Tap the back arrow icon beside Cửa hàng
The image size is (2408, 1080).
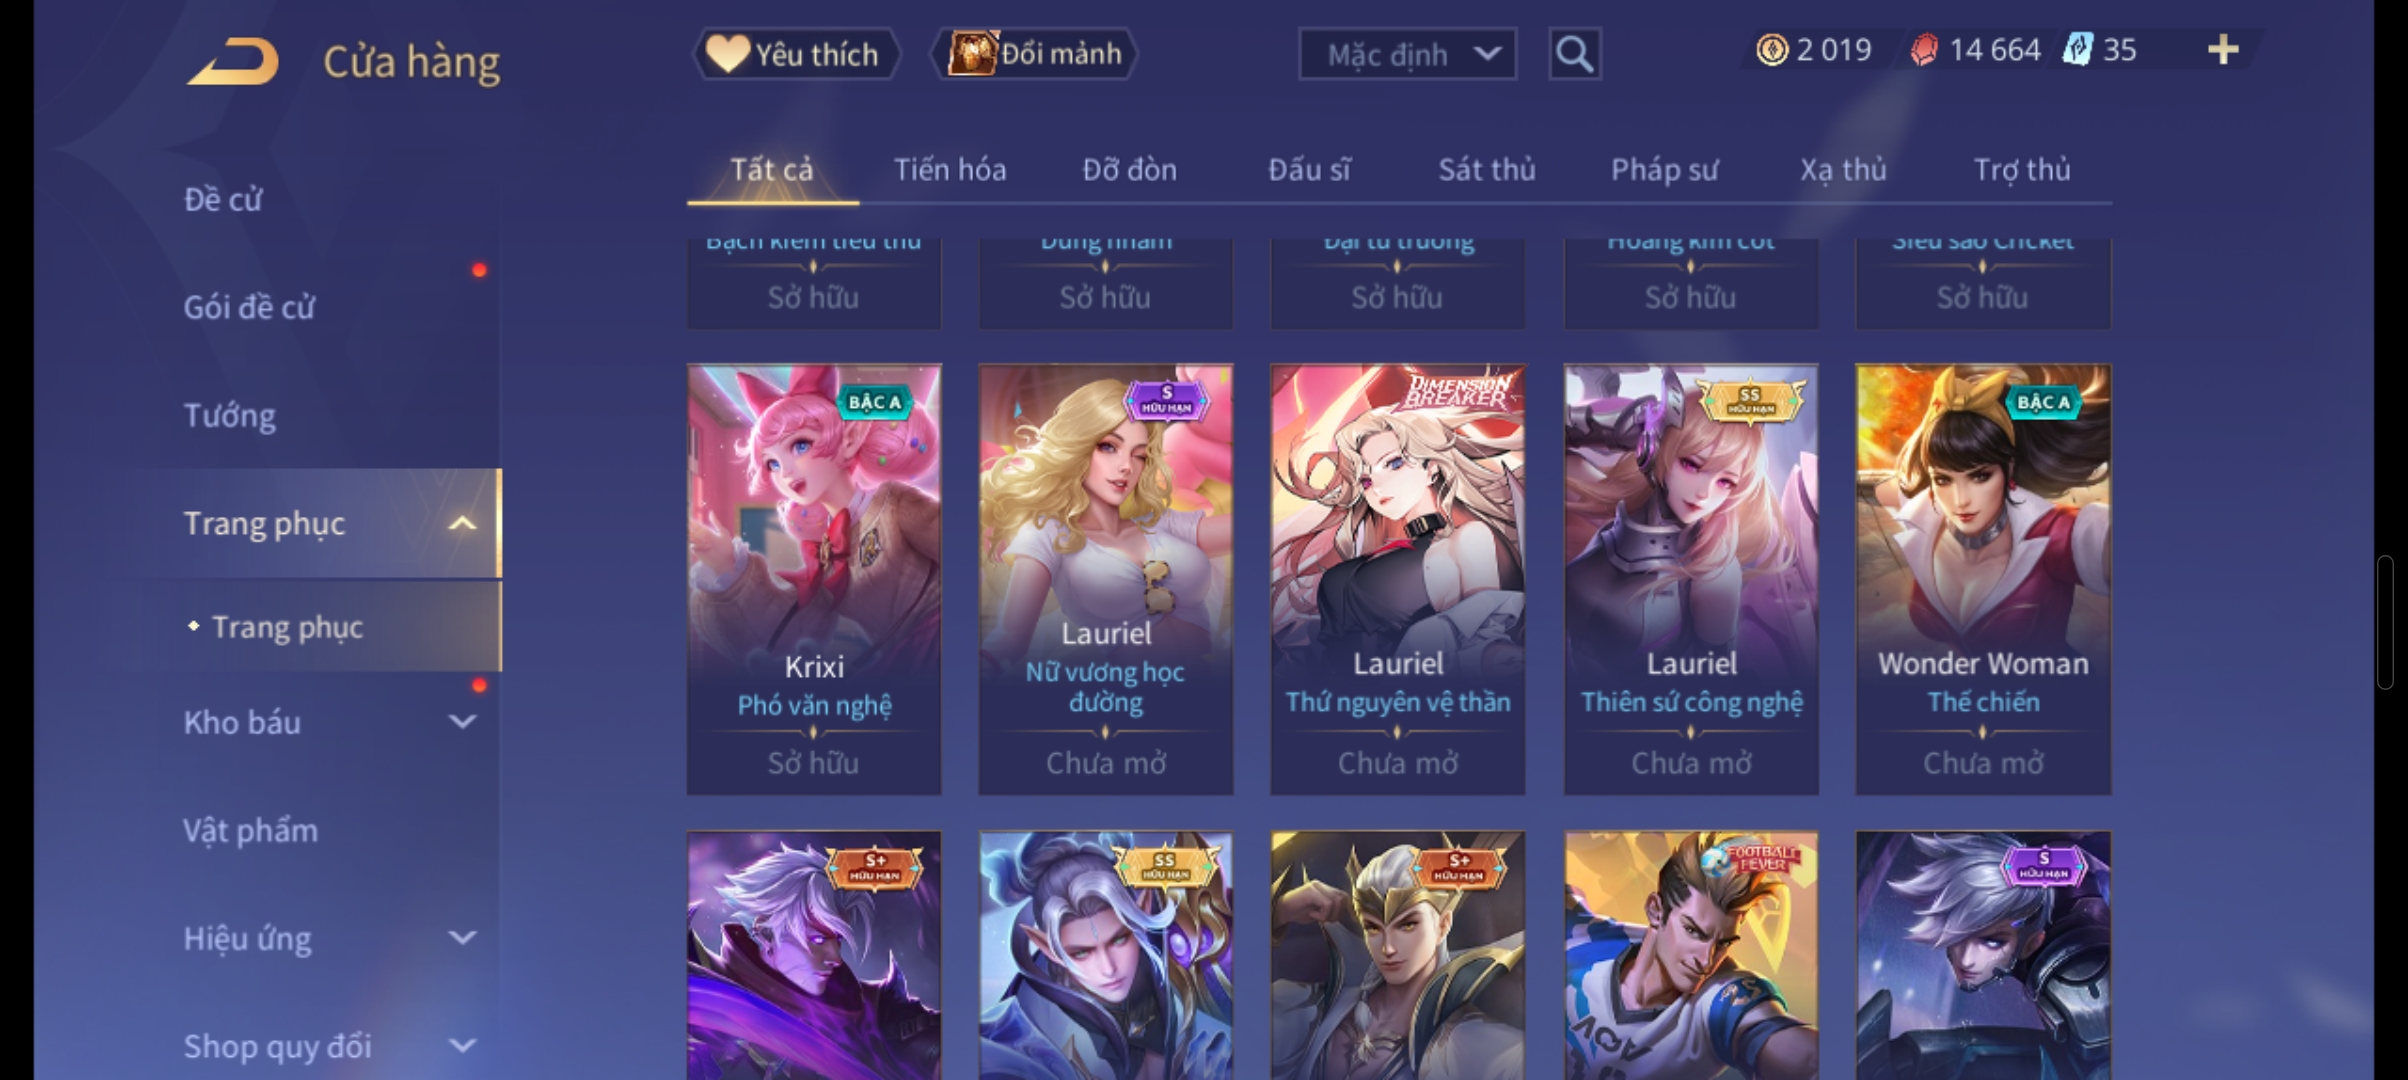coord(234,62)
